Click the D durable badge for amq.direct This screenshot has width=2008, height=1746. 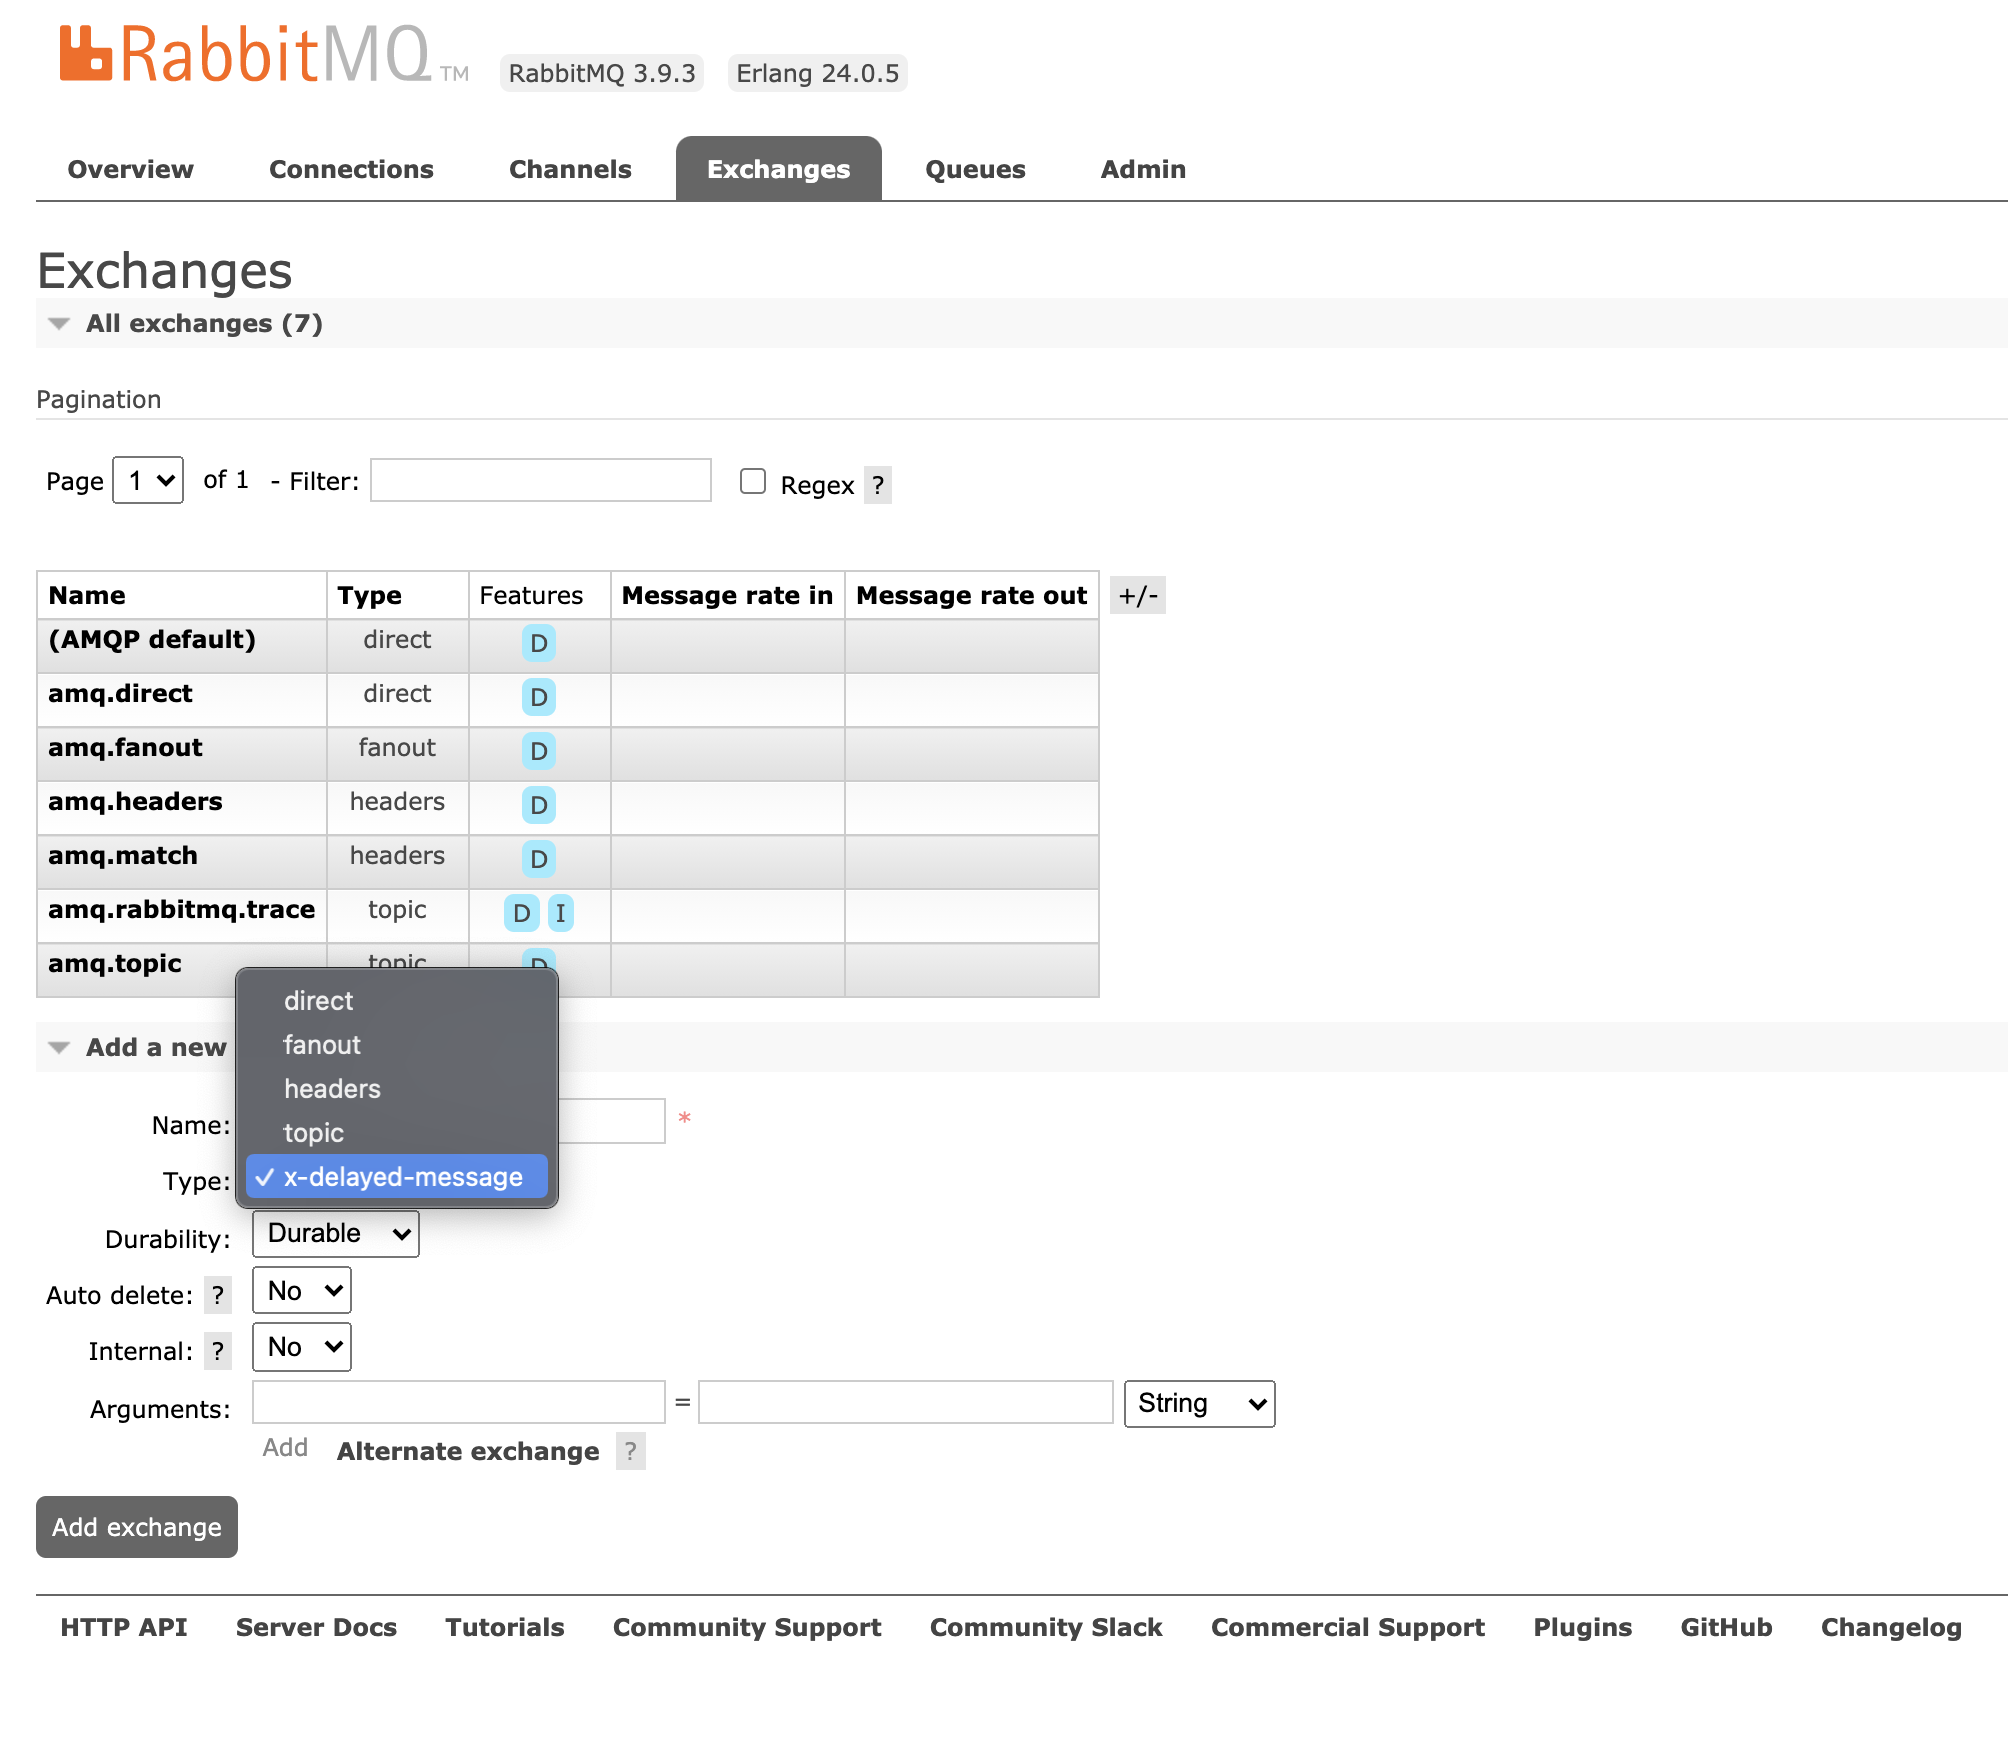click(x=538, y=697)
